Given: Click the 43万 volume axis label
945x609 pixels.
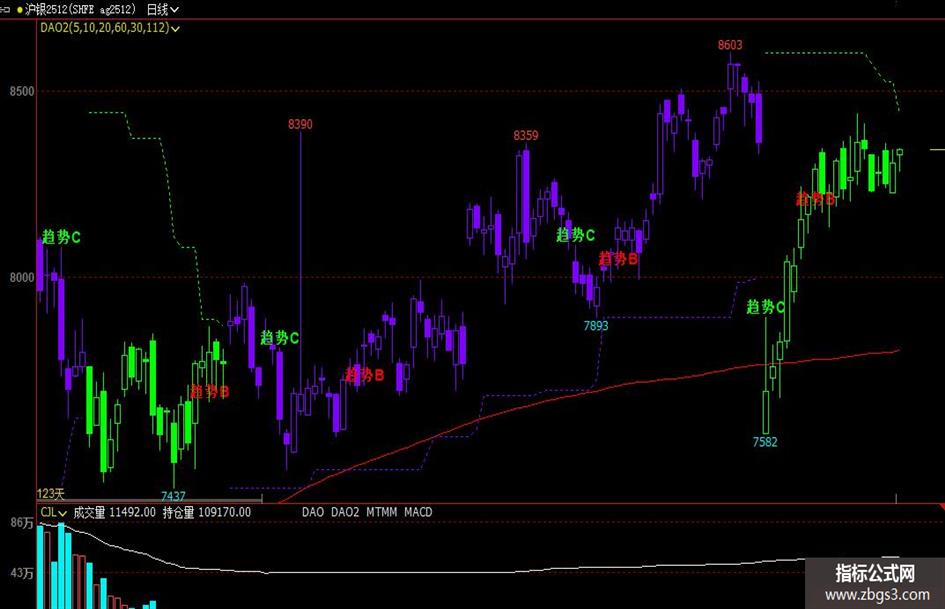Looking at the screenshot, I should pos(22,573).
